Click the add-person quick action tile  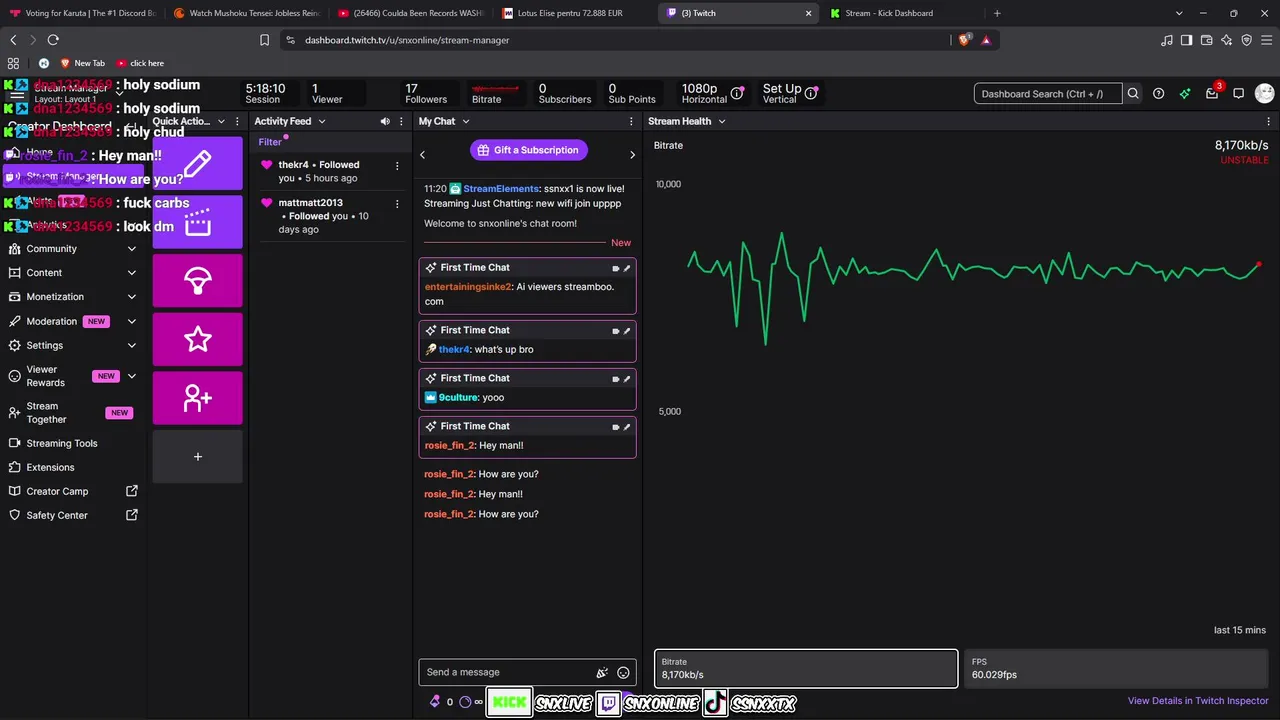pos(197,398)
